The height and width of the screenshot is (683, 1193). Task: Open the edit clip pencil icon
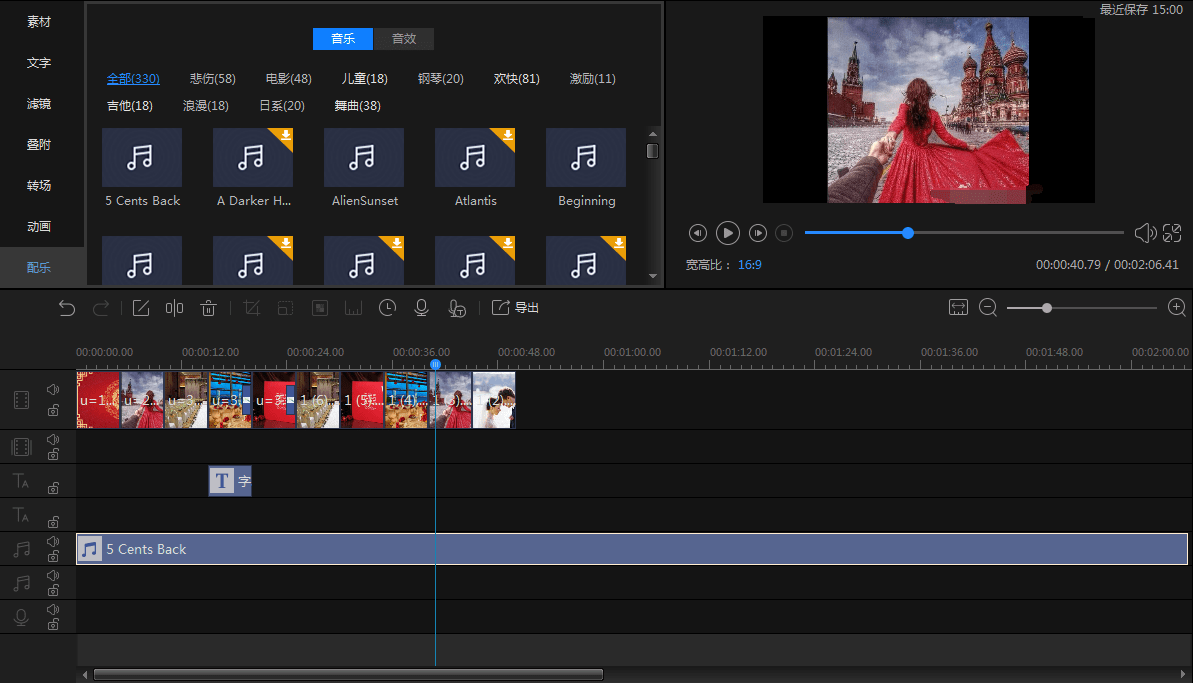click(x=141, y=308)
